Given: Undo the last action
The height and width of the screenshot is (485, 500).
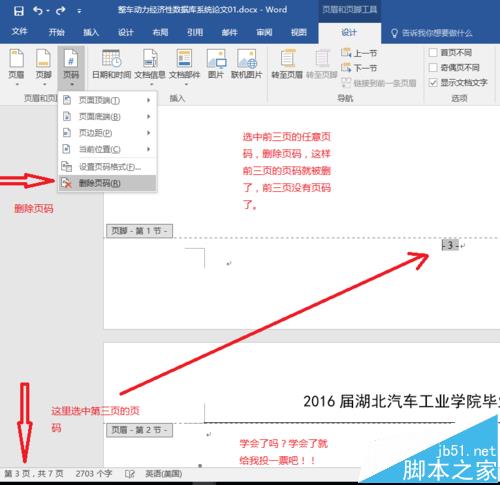Looking at the screenshot, I should (38, 11).
